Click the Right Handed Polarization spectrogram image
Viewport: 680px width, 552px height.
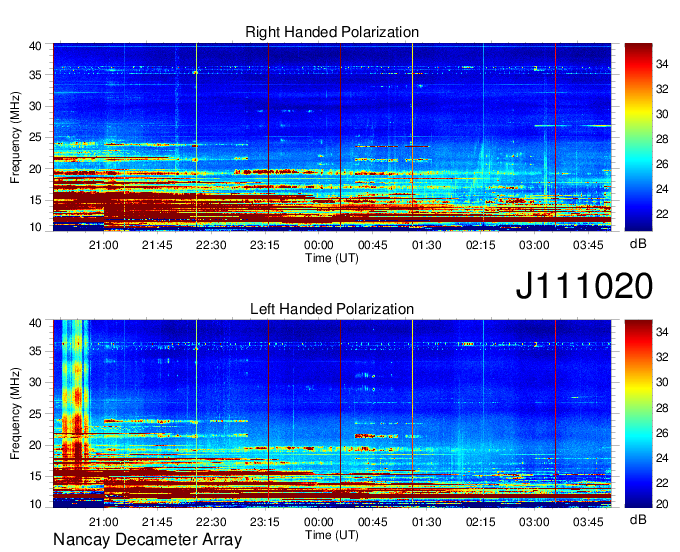click(x=332, y=137)
